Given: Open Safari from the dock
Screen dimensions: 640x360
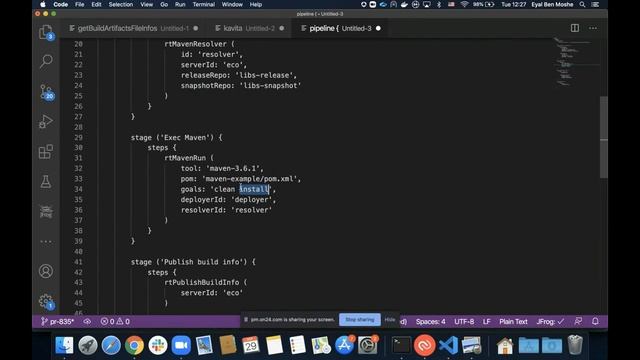Looking at the screenshot, I should coord(111,345).
